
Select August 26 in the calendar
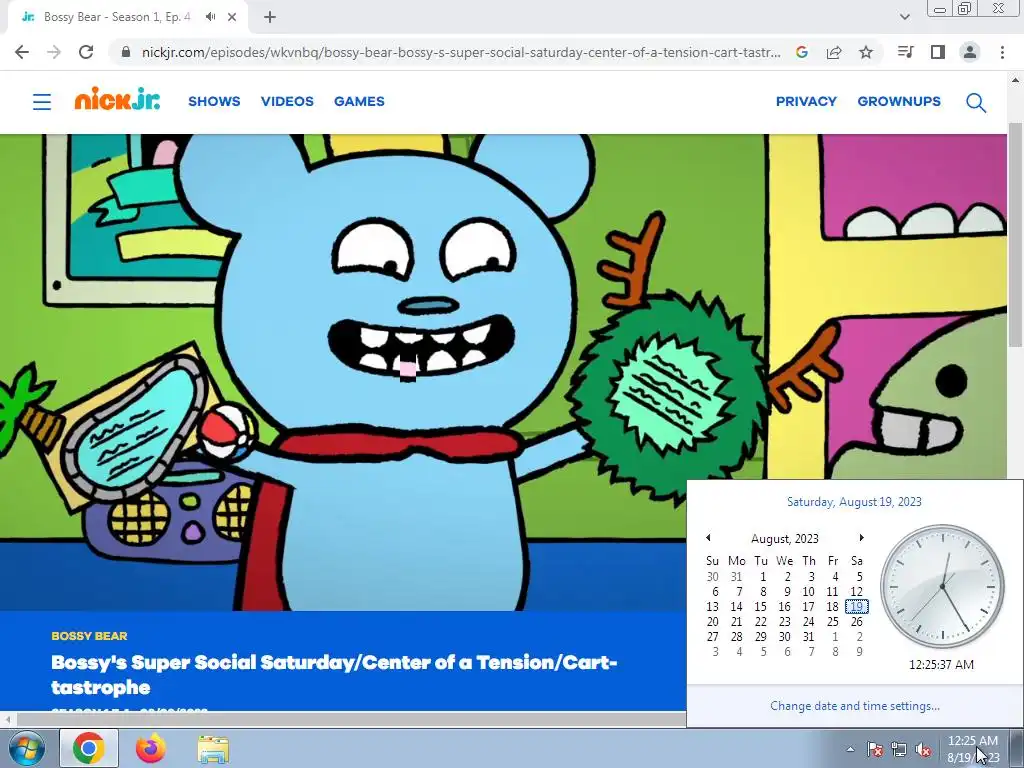[856, 622]
